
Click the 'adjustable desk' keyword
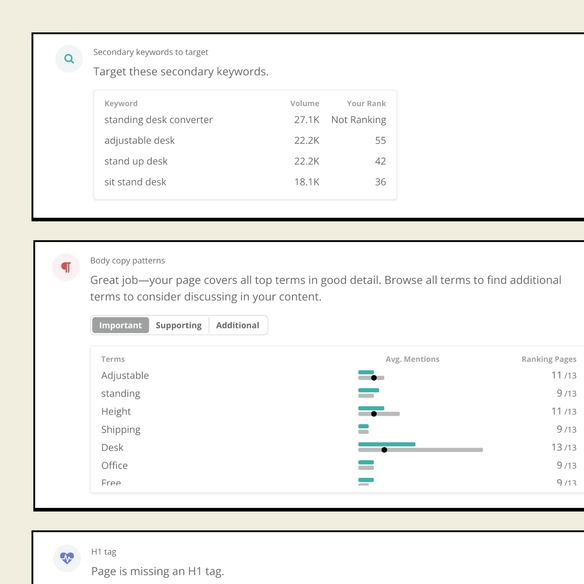(139, 140)
